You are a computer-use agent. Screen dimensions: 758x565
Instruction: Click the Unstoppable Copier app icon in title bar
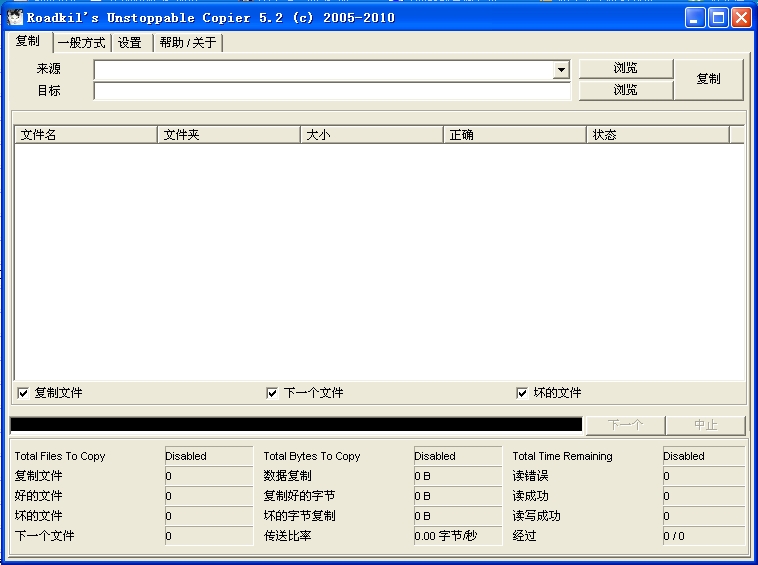[15, 18]
